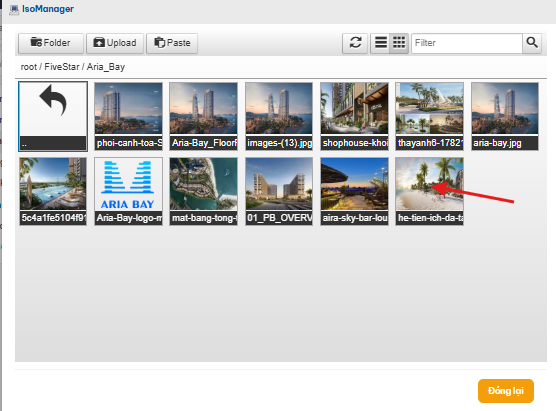Create a new Folder
Viewport: 556px width, 411px height.
(51, 43)
